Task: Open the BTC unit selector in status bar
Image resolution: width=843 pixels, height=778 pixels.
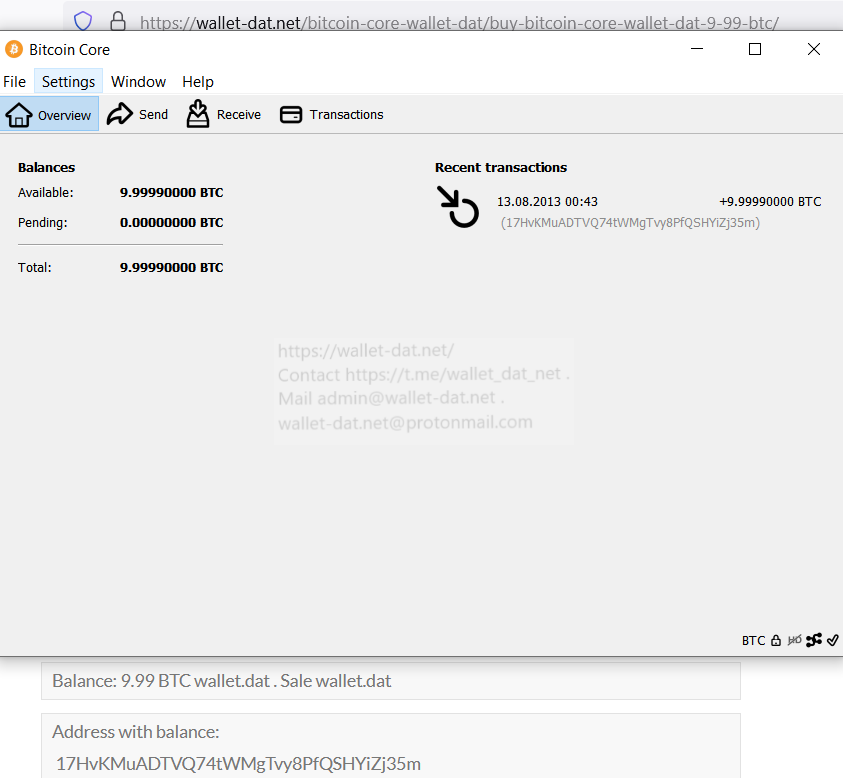Action: point(753,640)
